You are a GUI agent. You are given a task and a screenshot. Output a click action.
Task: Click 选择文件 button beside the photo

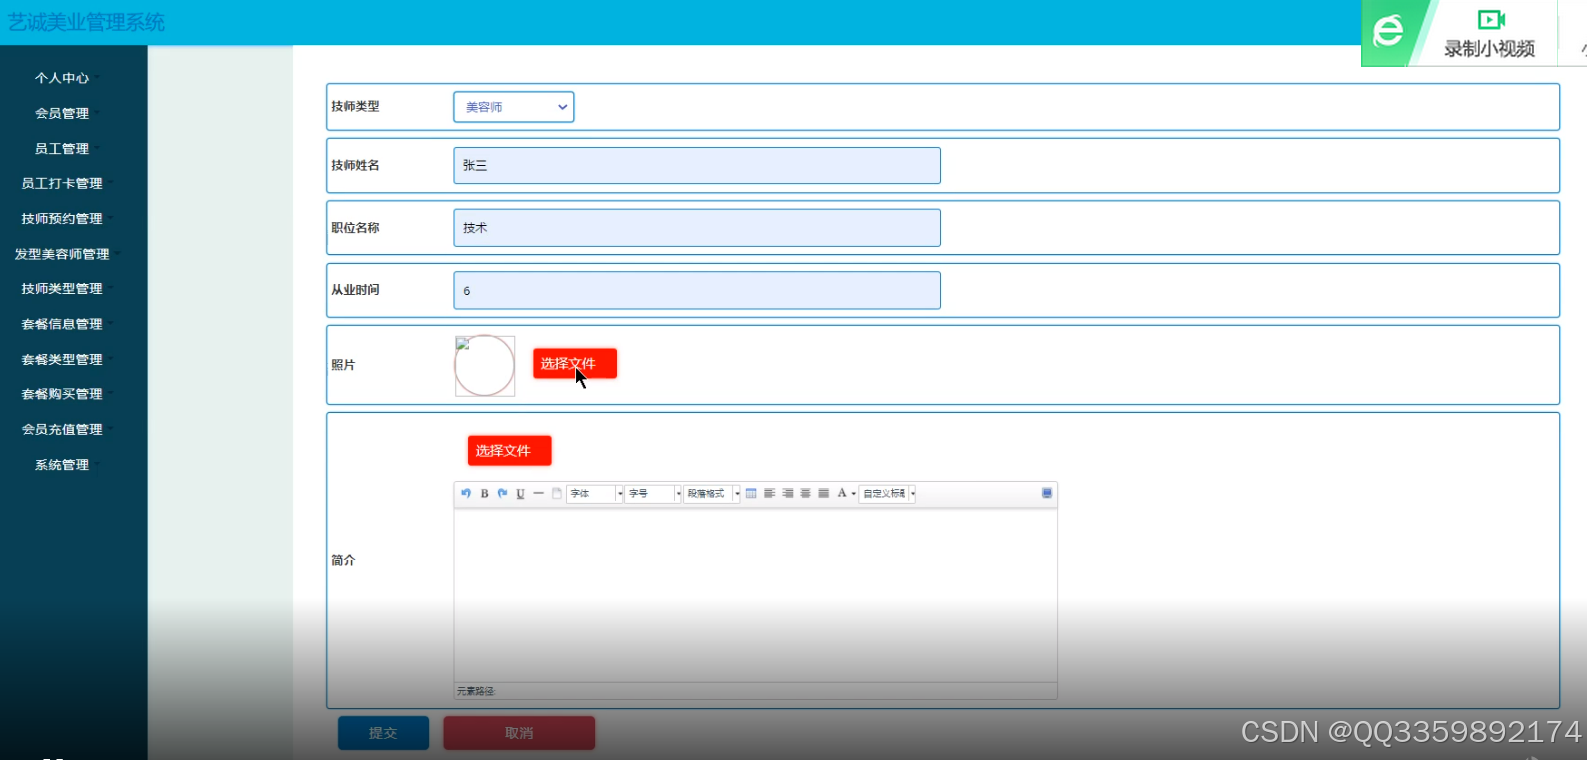(x=575, y=363)
